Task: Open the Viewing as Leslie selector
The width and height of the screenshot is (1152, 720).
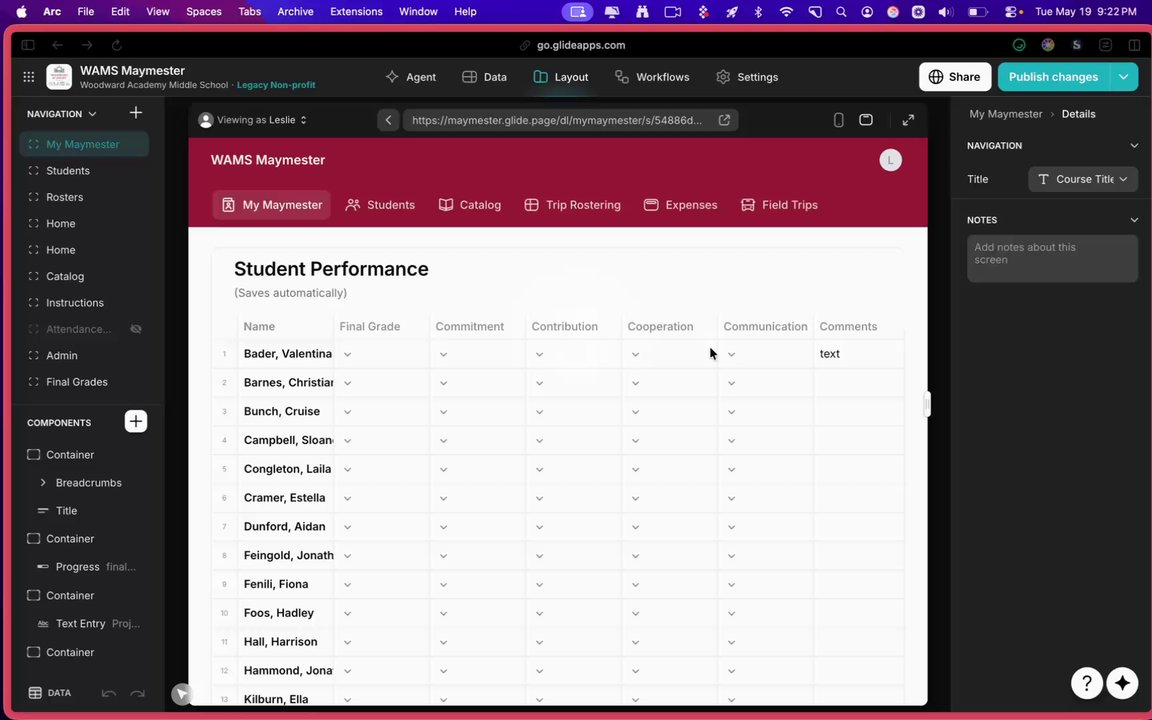Action: tap(253, 120)
